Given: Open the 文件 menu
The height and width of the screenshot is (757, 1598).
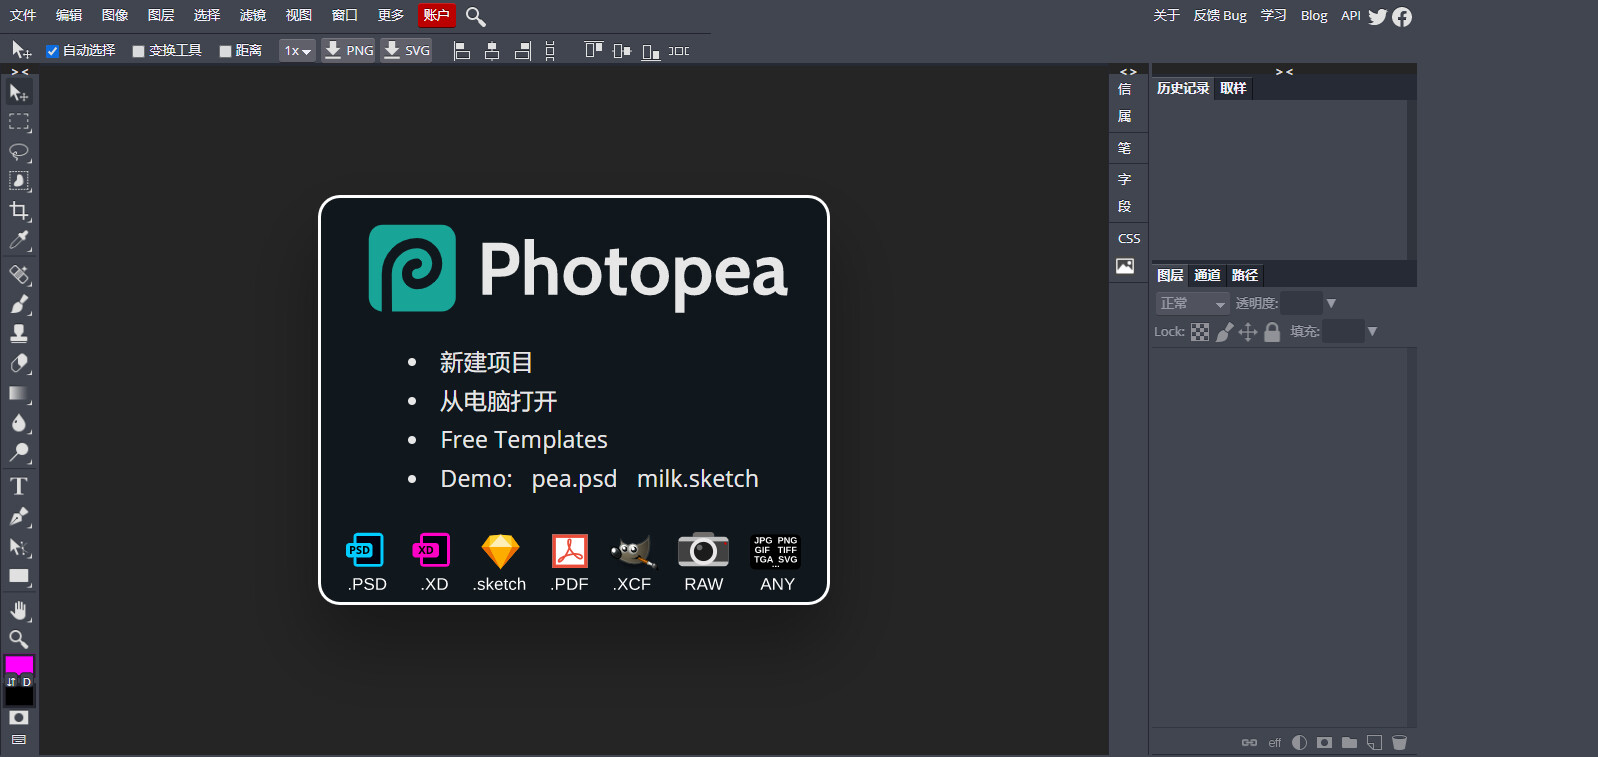Looking at the screenshot, I should [23, 16].
